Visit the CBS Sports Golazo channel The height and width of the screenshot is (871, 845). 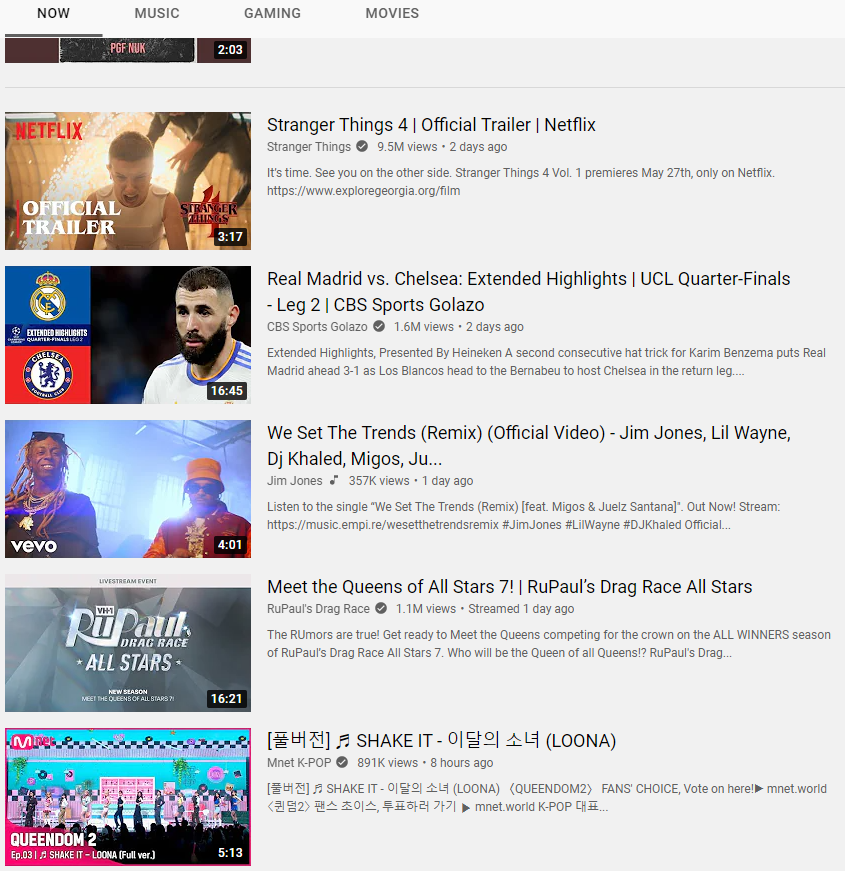coord(317,327)
